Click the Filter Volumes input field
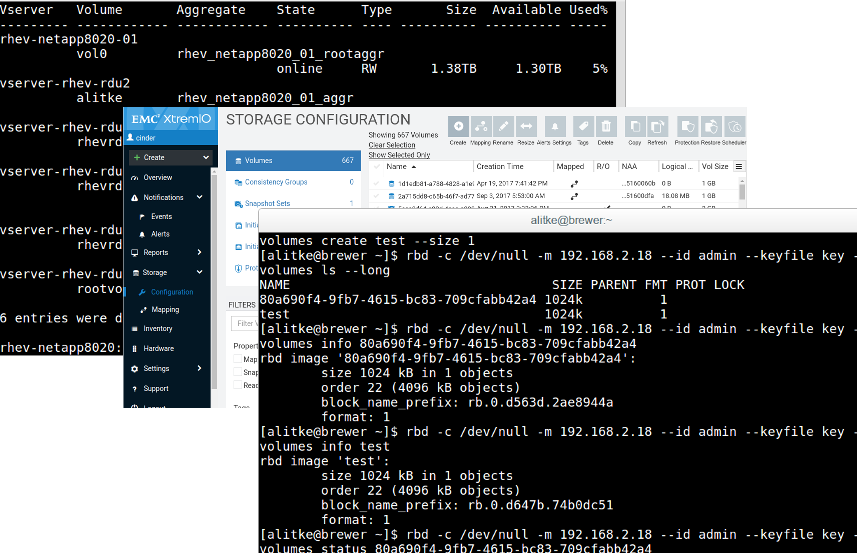Image resolution: width=857 pixels, height=553 pixels. click(x=244, y=323)
